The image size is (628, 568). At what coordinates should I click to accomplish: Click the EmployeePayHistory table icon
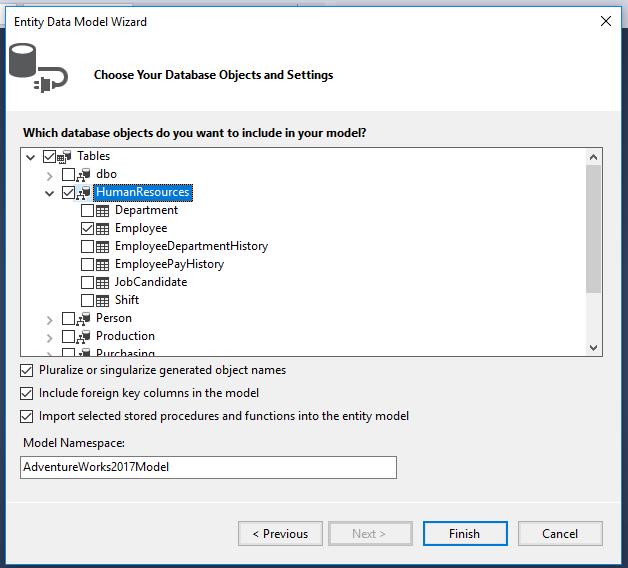[x=102, y=264]
